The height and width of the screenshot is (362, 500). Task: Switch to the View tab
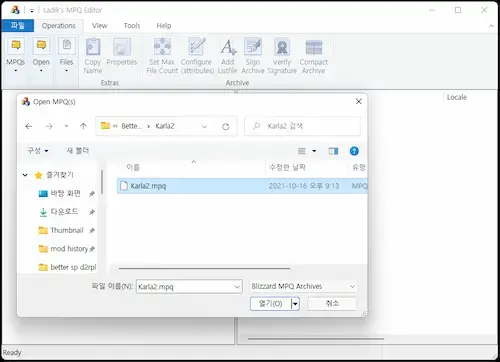100,26
